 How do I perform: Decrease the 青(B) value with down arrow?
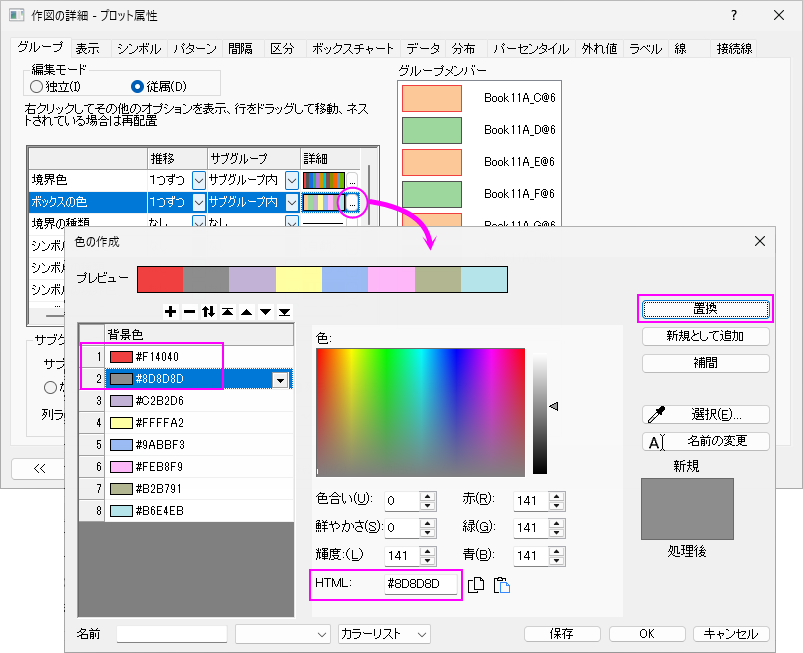point(557,560)
